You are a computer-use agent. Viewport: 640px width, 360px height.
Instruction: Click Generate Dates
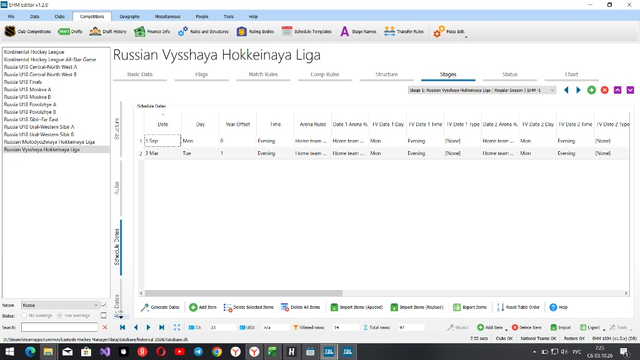[160, 307]
